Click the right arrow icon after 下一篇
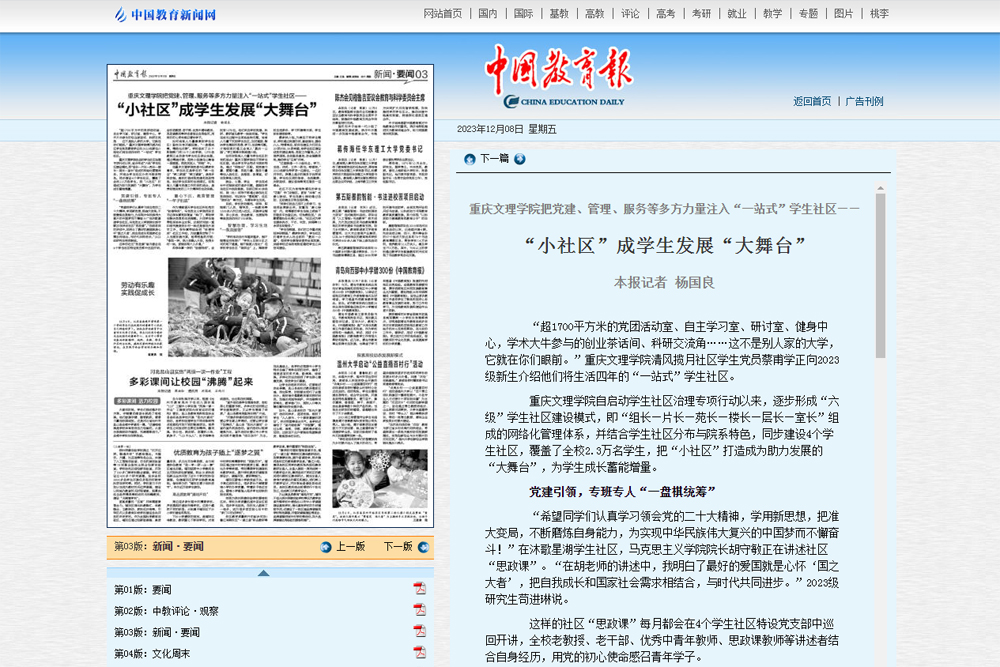This screenshot has height=667, width=1000. click(x=520, y=159)
